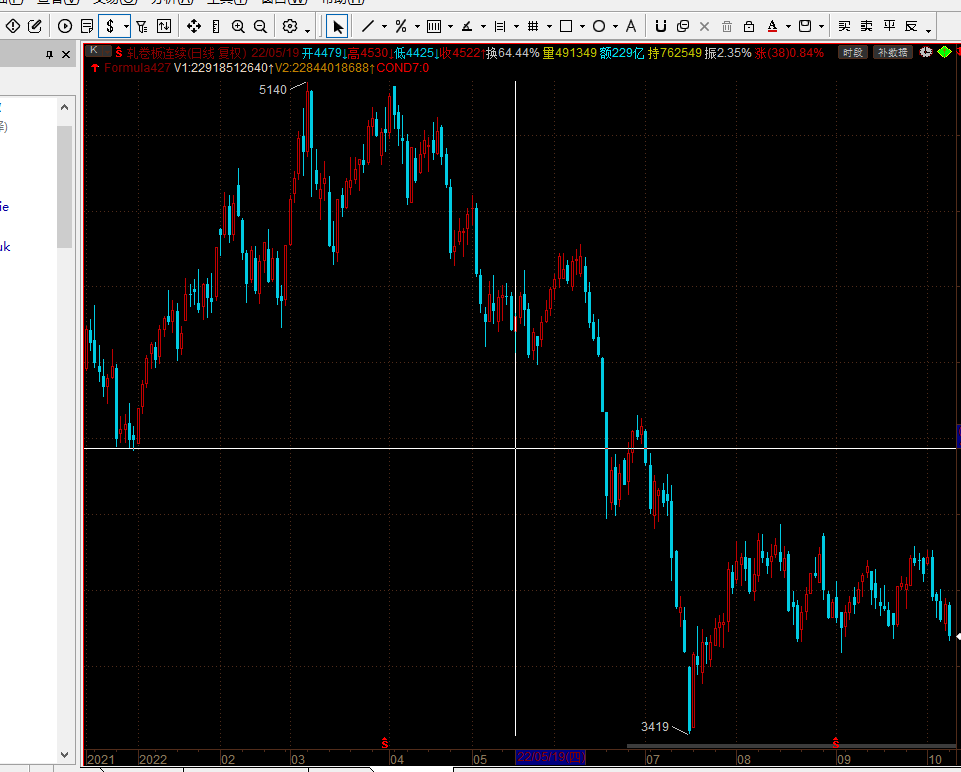961x772 pixels.
Task: Expand the toolbar overflow arrow after gear
Action: 307,29
